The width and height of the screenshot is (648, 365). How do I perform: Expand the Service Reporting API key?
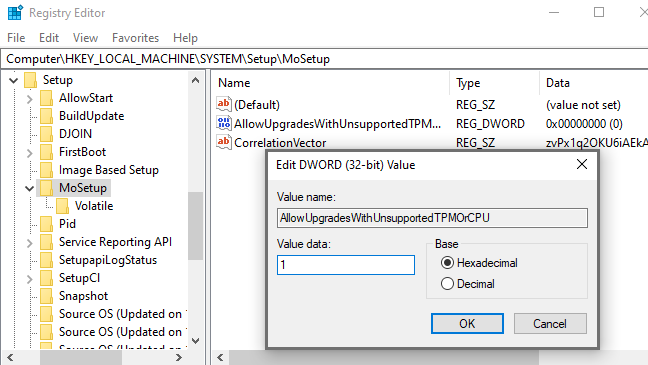[x=29, y=243]
